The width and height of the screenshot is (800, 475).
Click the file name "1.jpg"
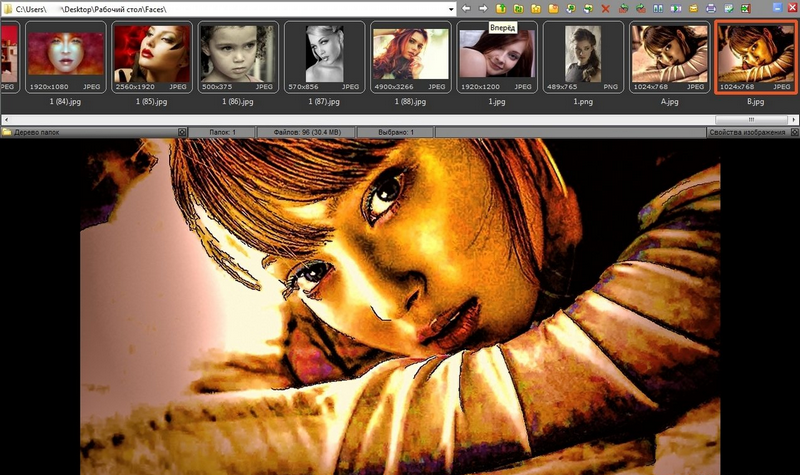(x=497, y=102)
